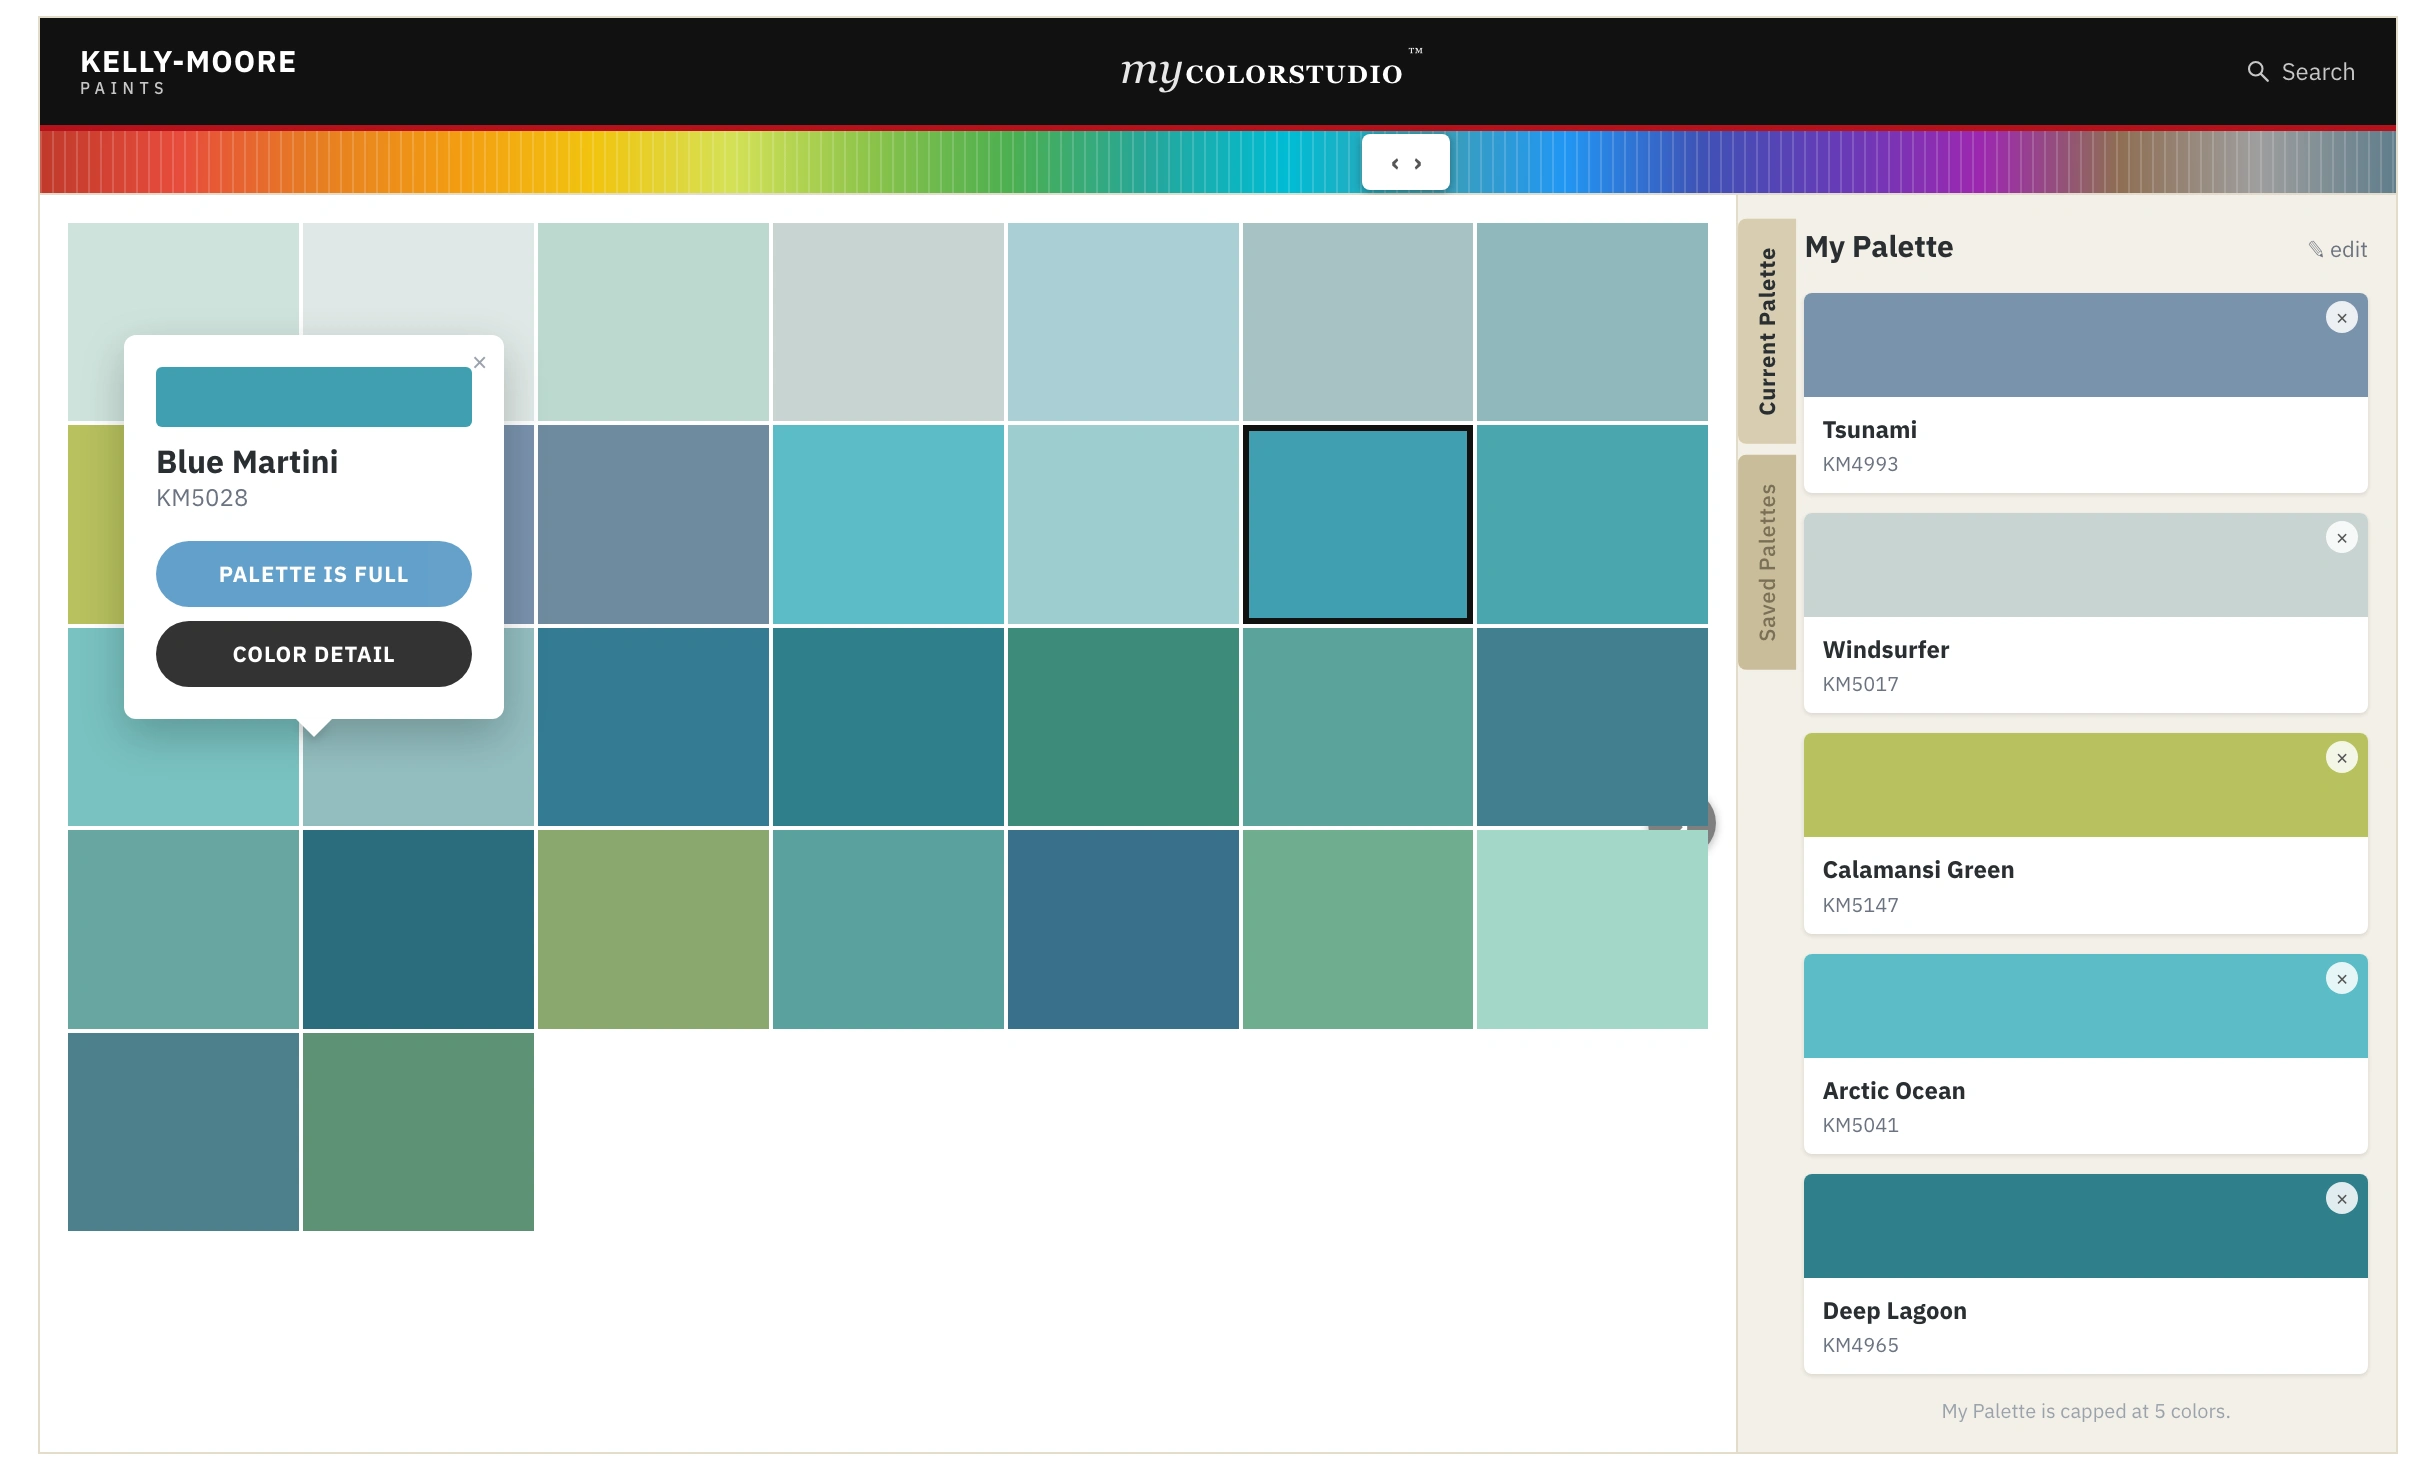Remove Deep Lagoon from palette
The height and width of the screenshot is (1460, 2434).
[2341, 1199]
